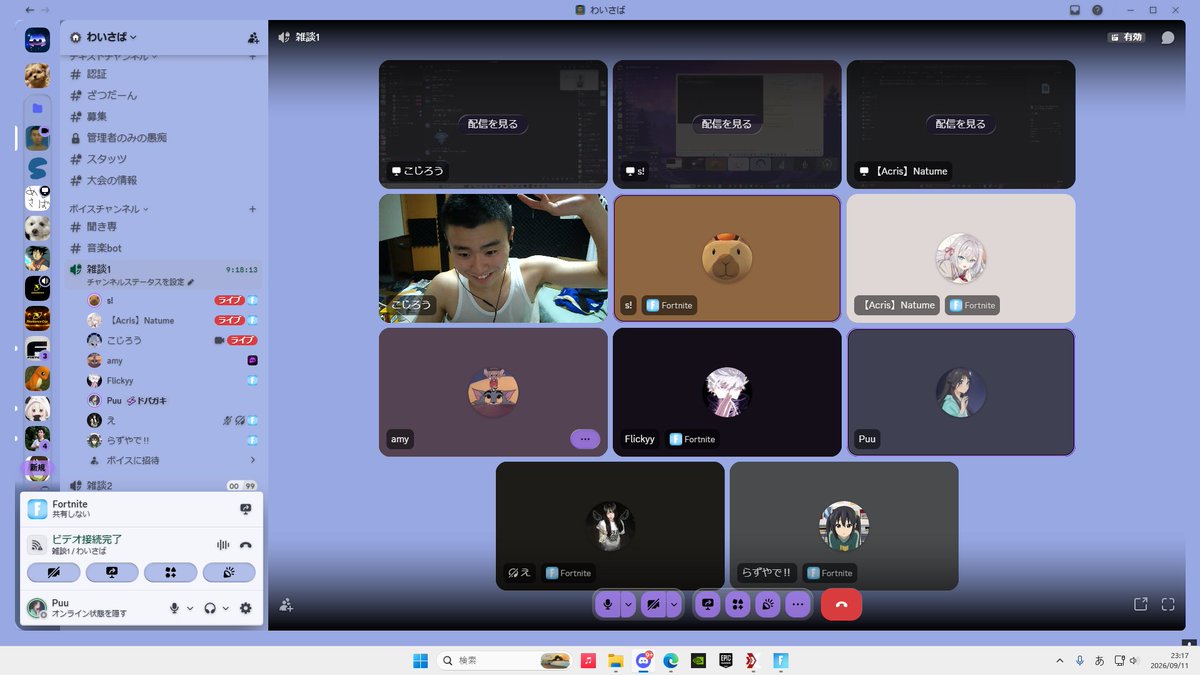The height and width of the screenshot is (675, 1200).
Task: Click the Fortnite screen share icon in panel
Action: pos(246,509)
